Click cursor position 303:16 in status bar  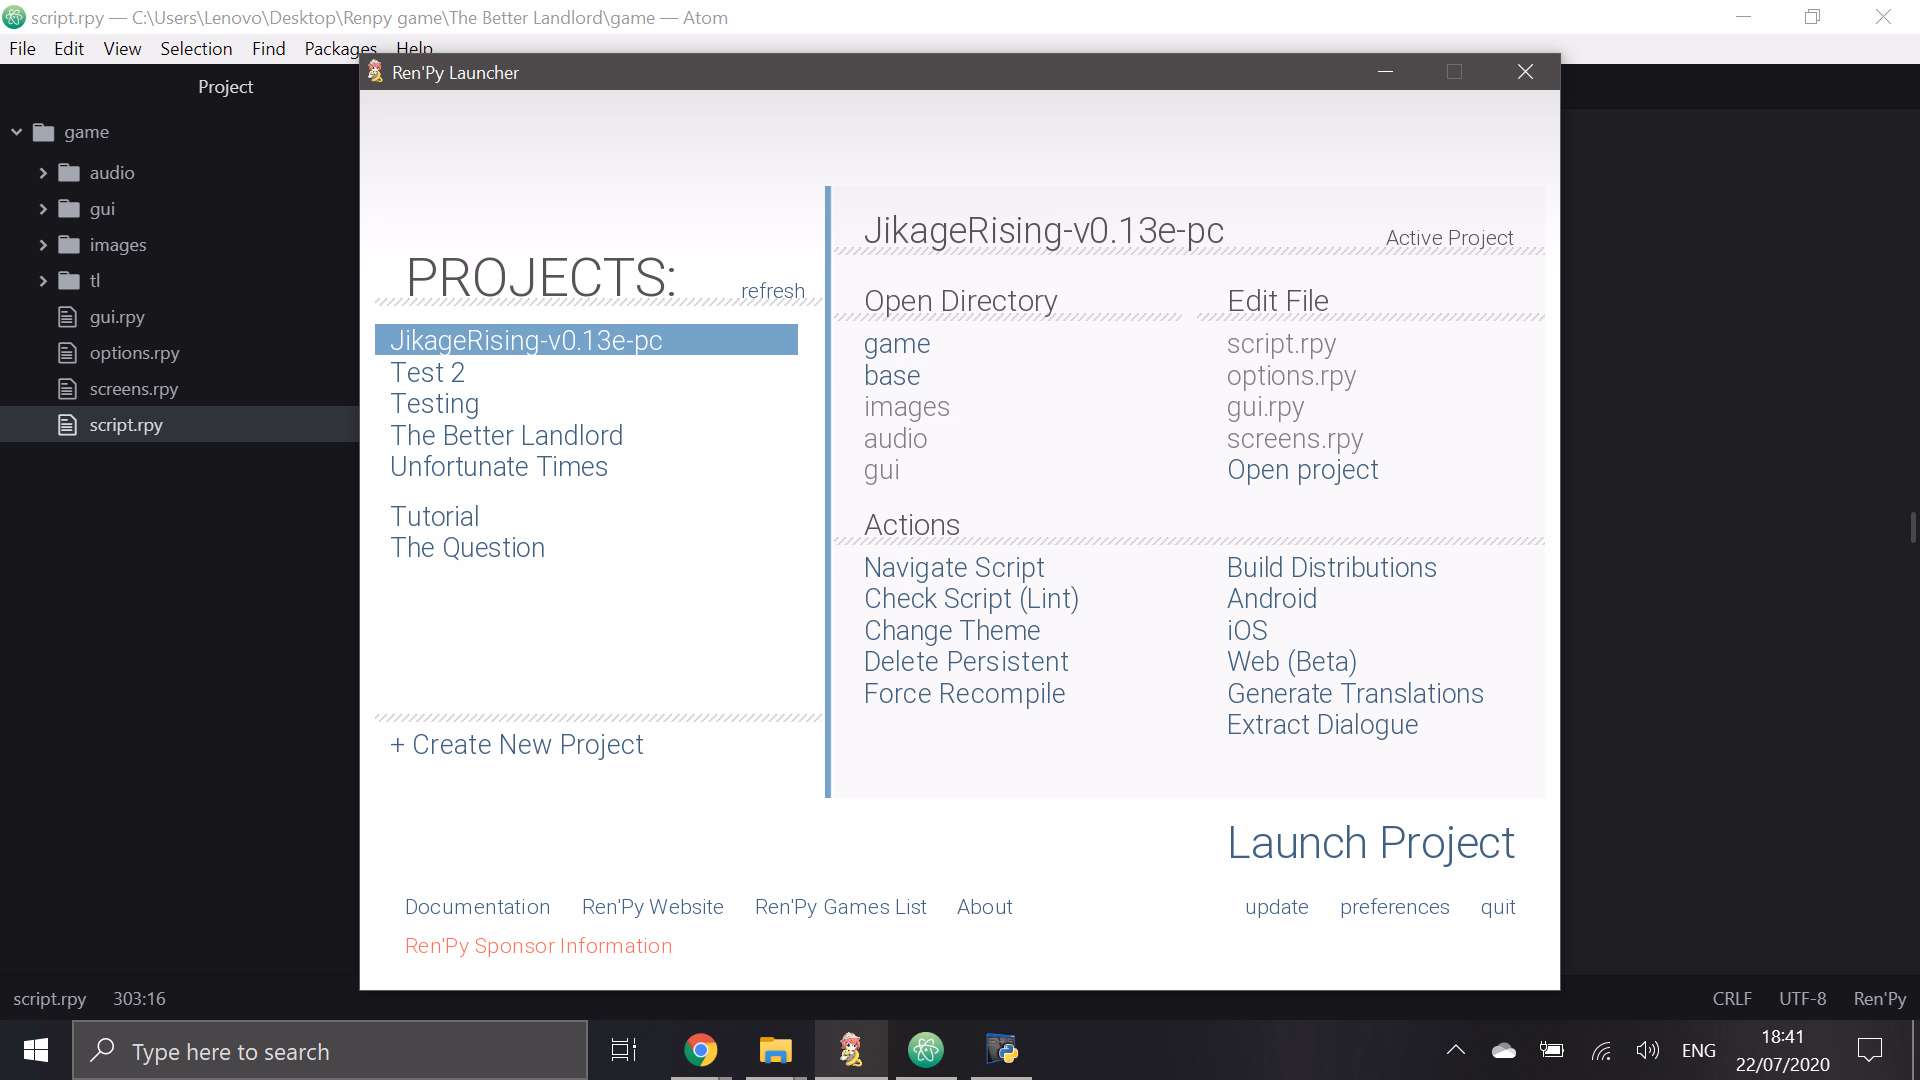click(139, 999)
